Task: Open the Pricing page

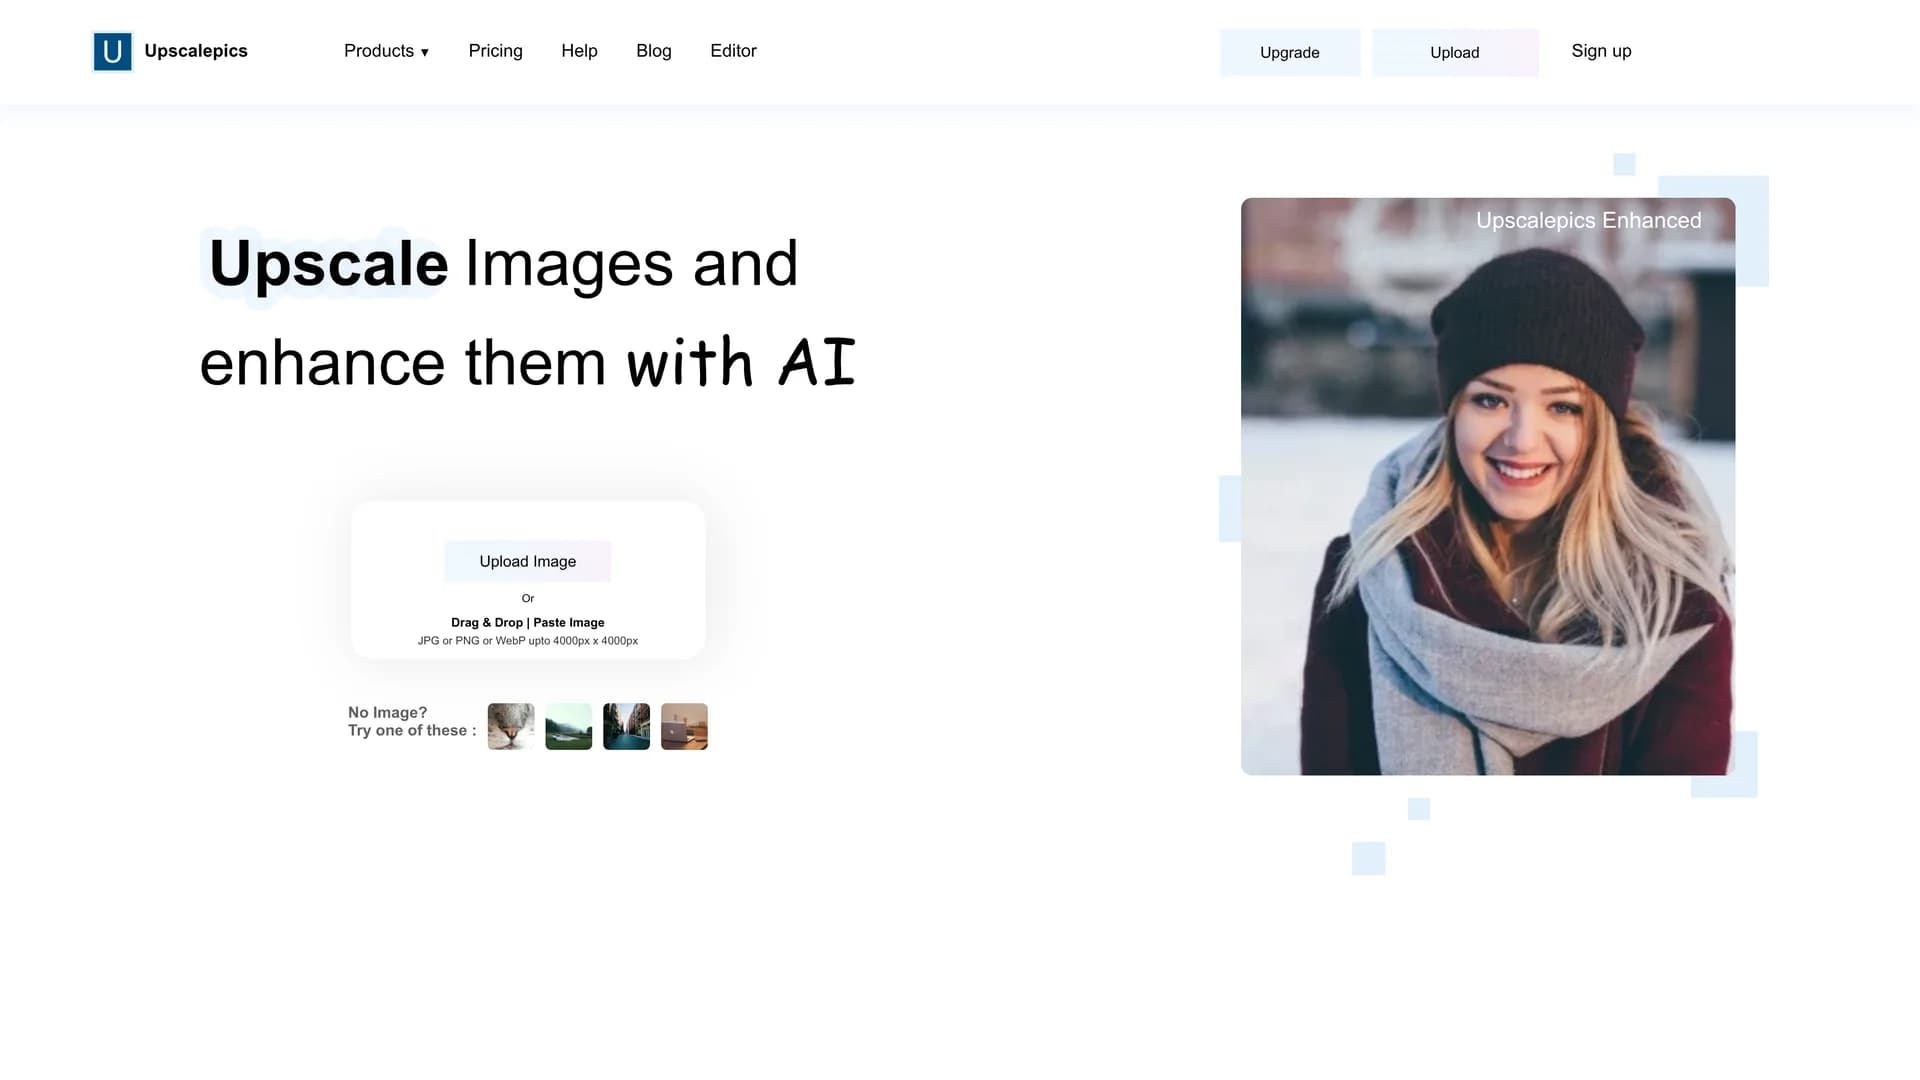Action: (495, 51)
